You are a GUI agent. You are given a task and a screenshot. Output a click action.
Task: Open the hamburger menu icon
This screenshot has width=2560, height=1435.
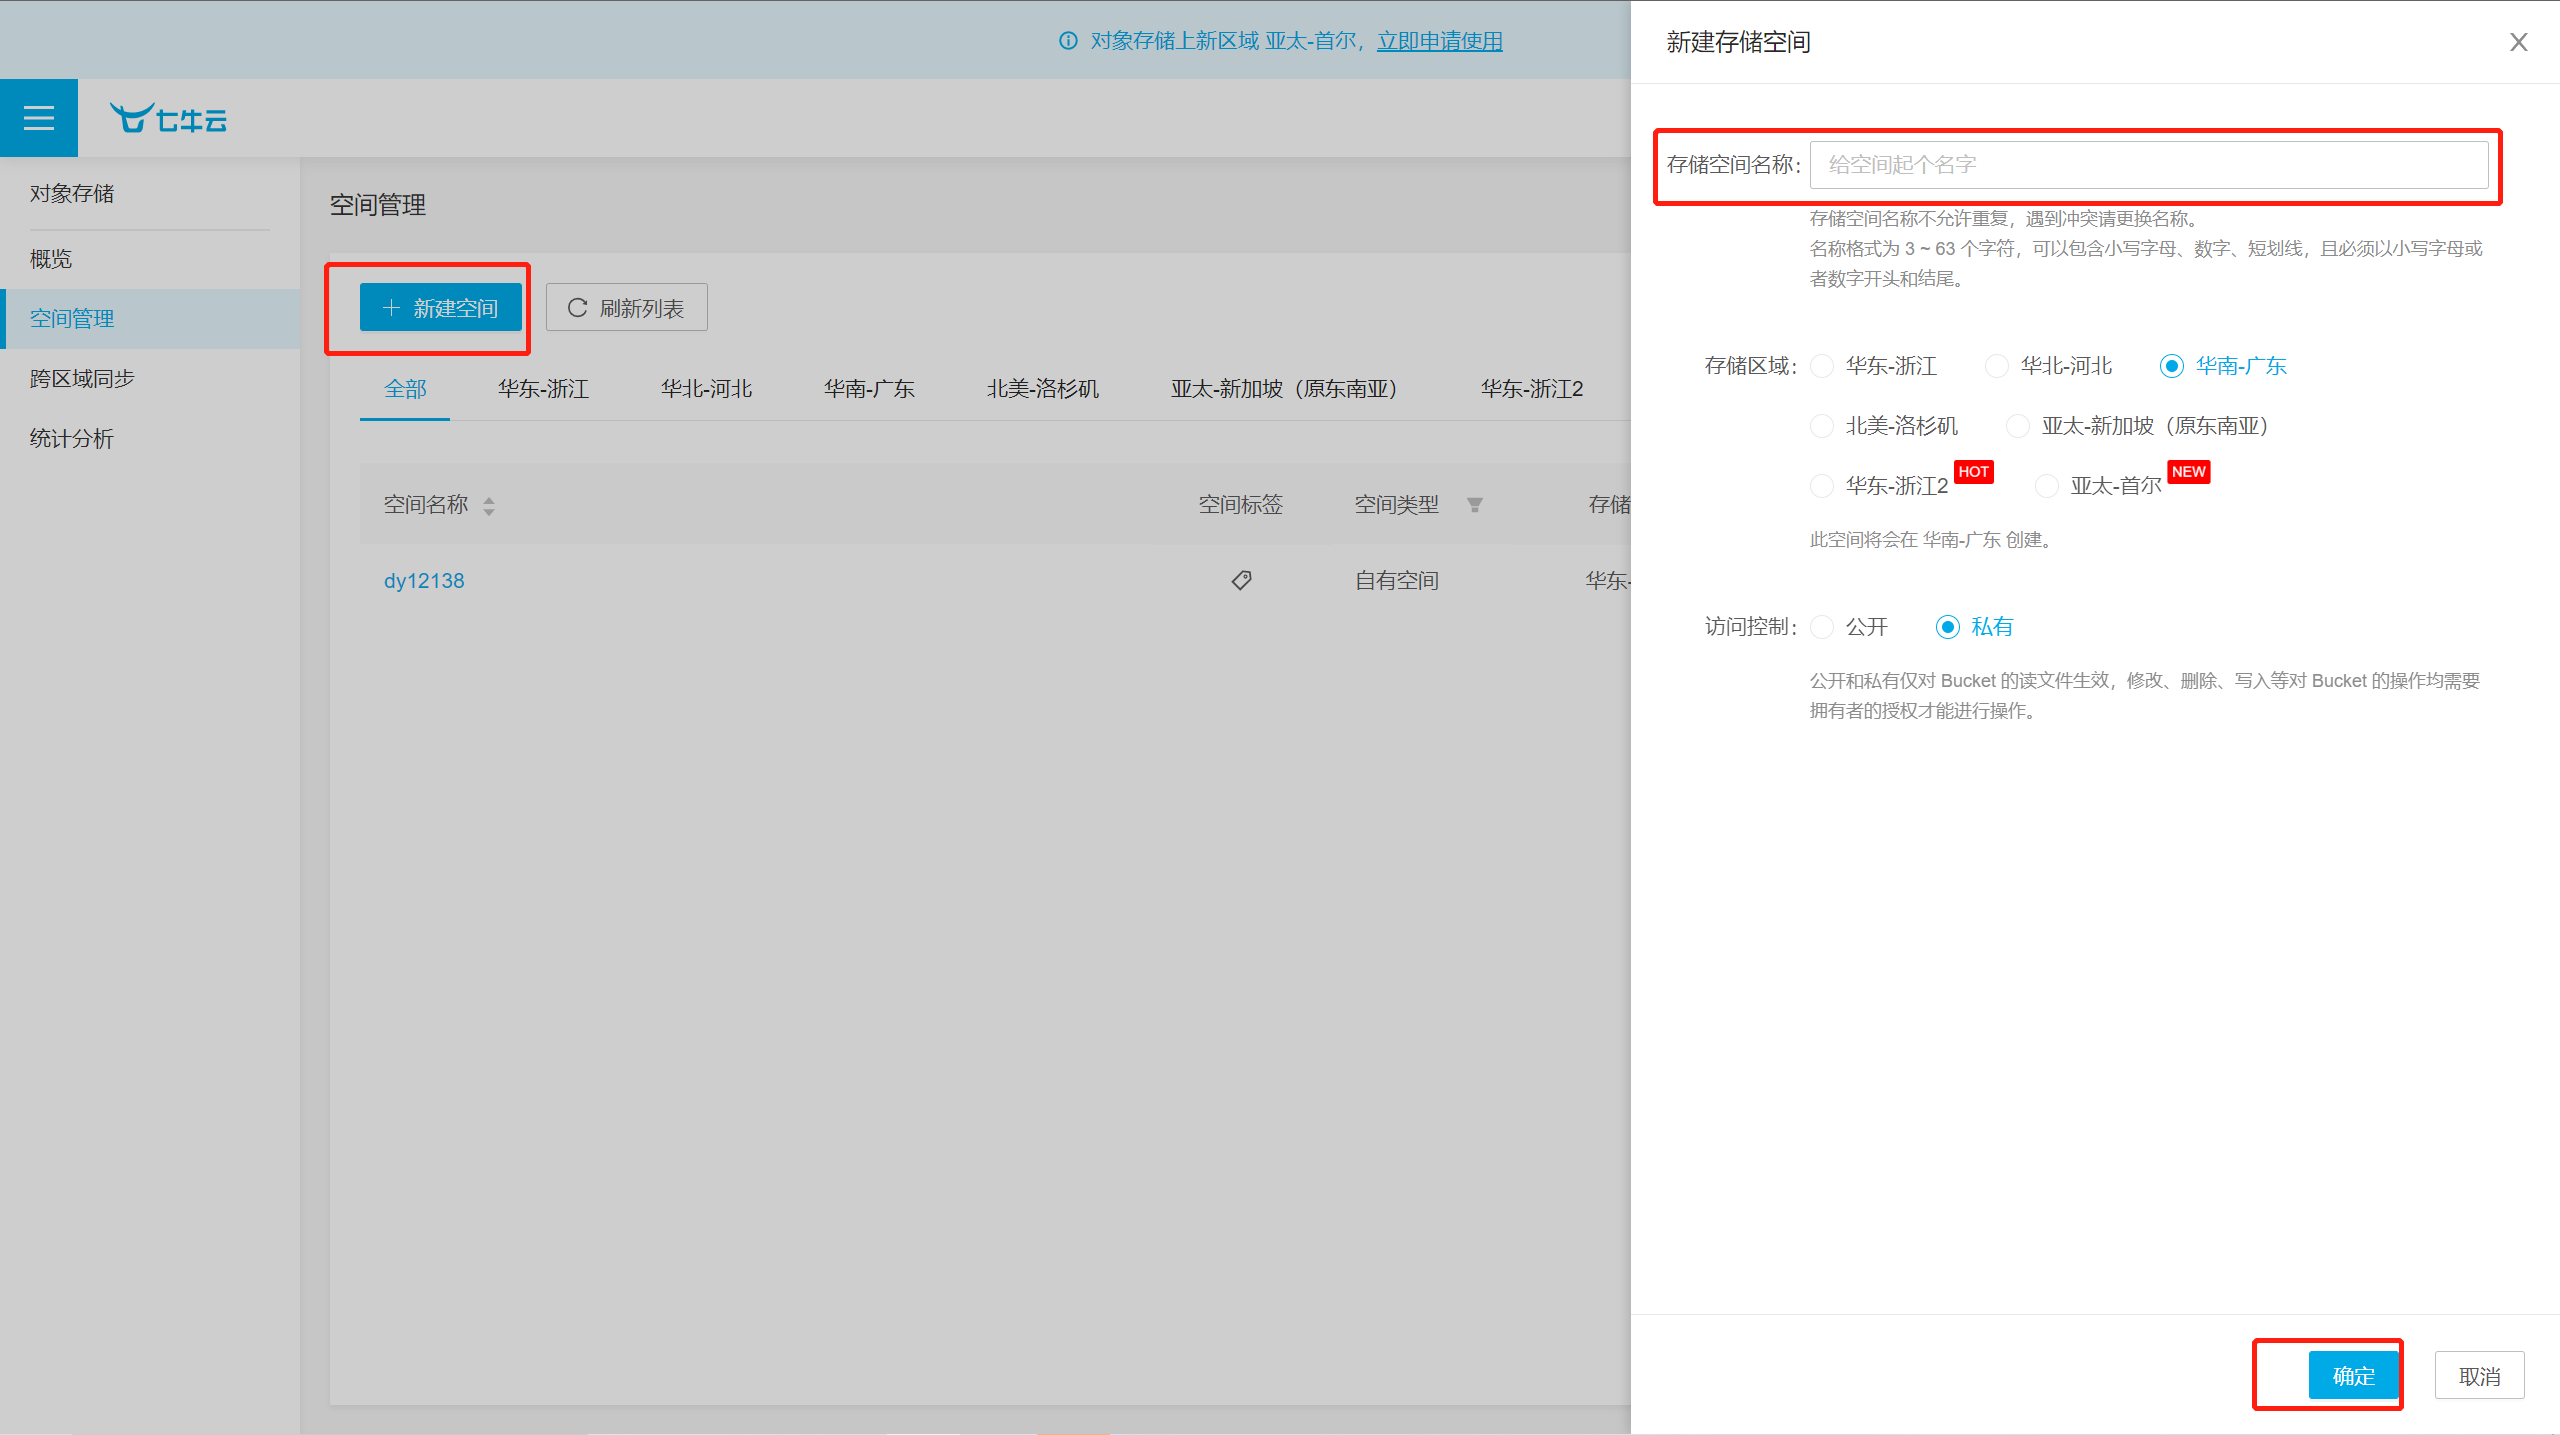click(38, 118)
